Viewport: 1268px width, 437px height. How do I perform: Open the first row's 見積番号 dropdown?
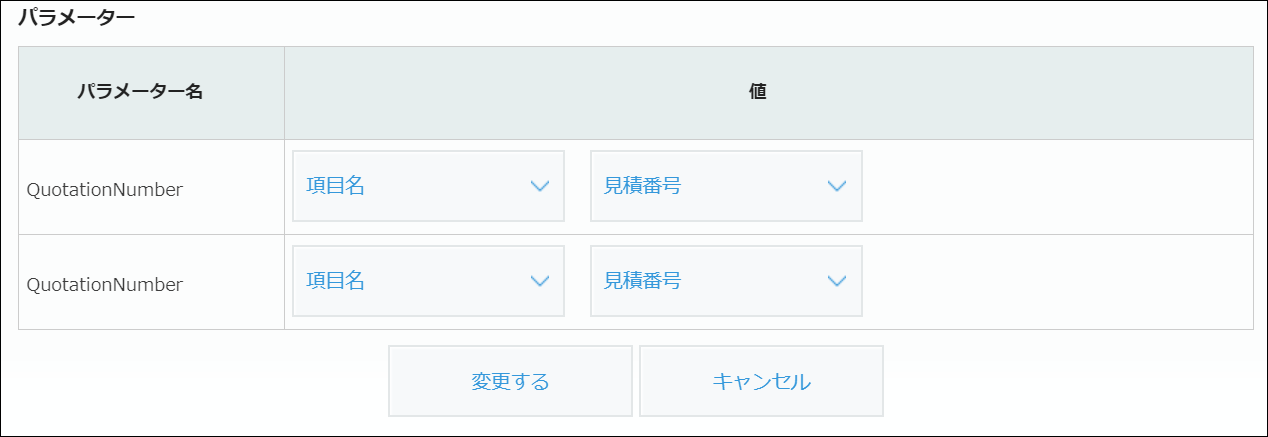pos(726,186)
